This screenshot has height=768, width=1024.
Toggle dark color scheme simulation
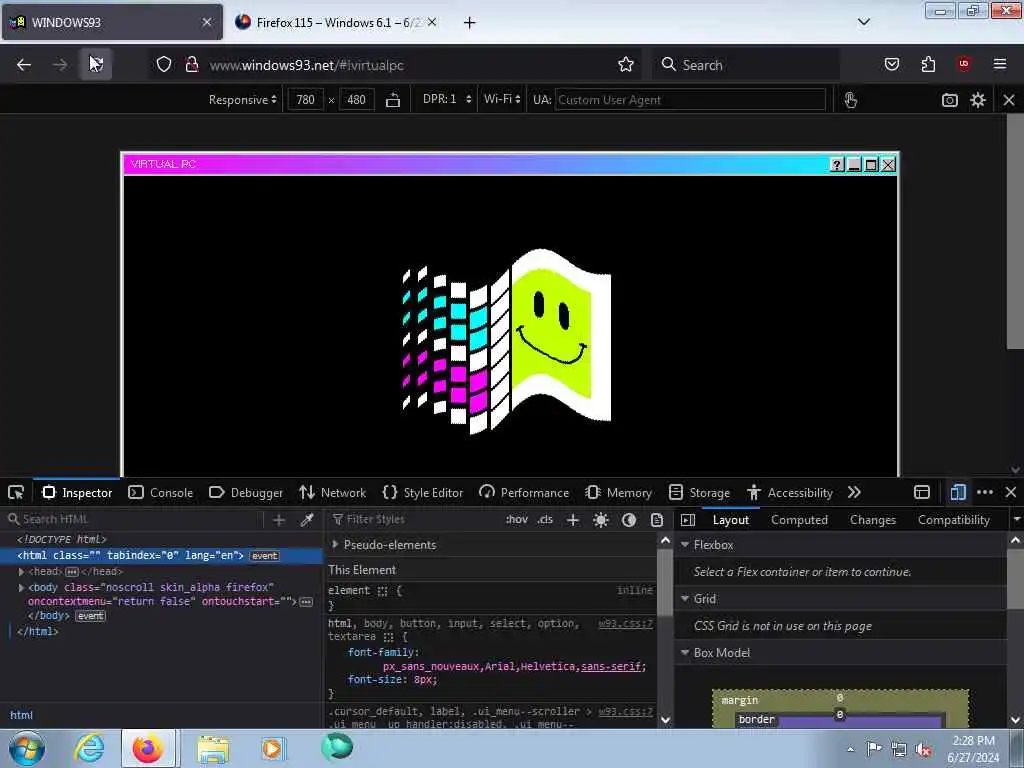[629, 520]
